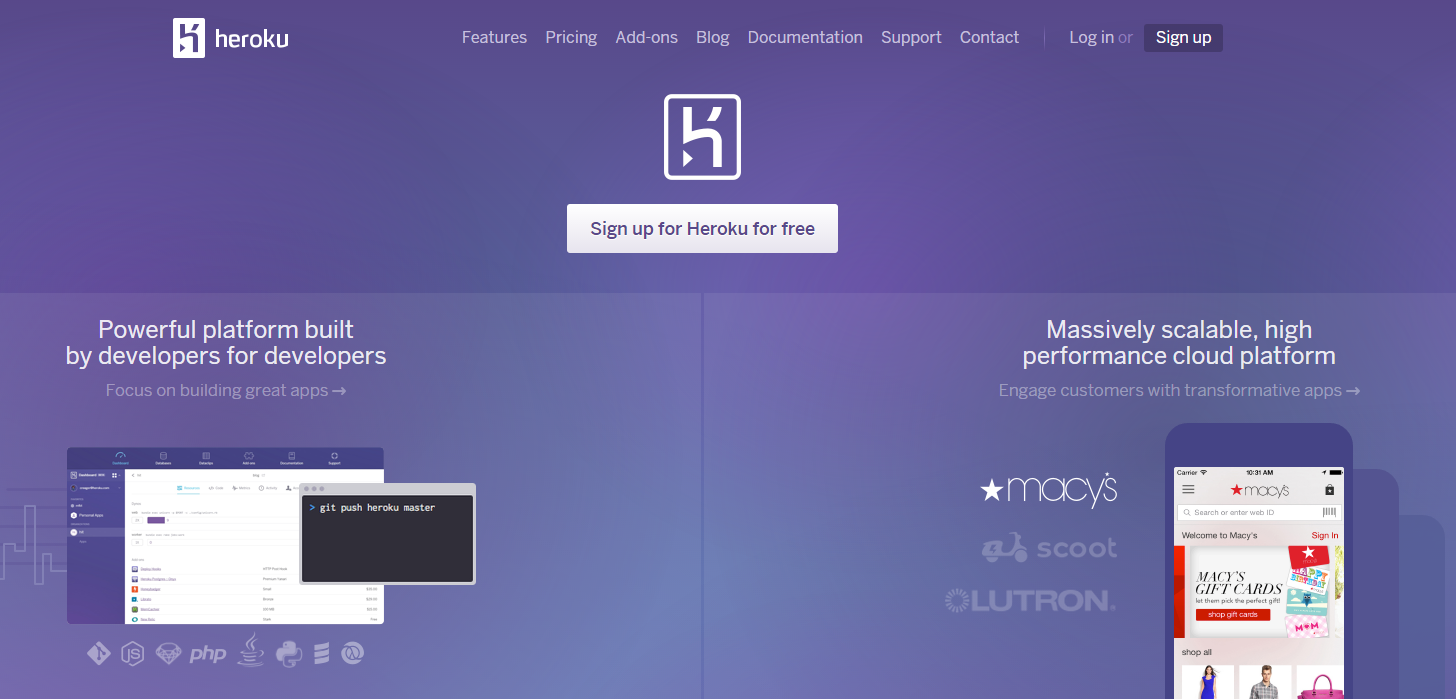Tap the red shop gift cards button

(x=1232, y=615)
